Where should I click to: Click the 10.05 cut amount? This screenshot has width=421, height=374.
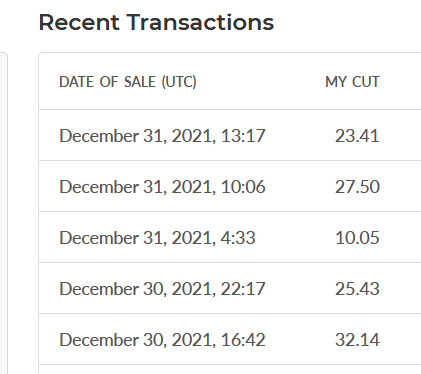point(357,238)
